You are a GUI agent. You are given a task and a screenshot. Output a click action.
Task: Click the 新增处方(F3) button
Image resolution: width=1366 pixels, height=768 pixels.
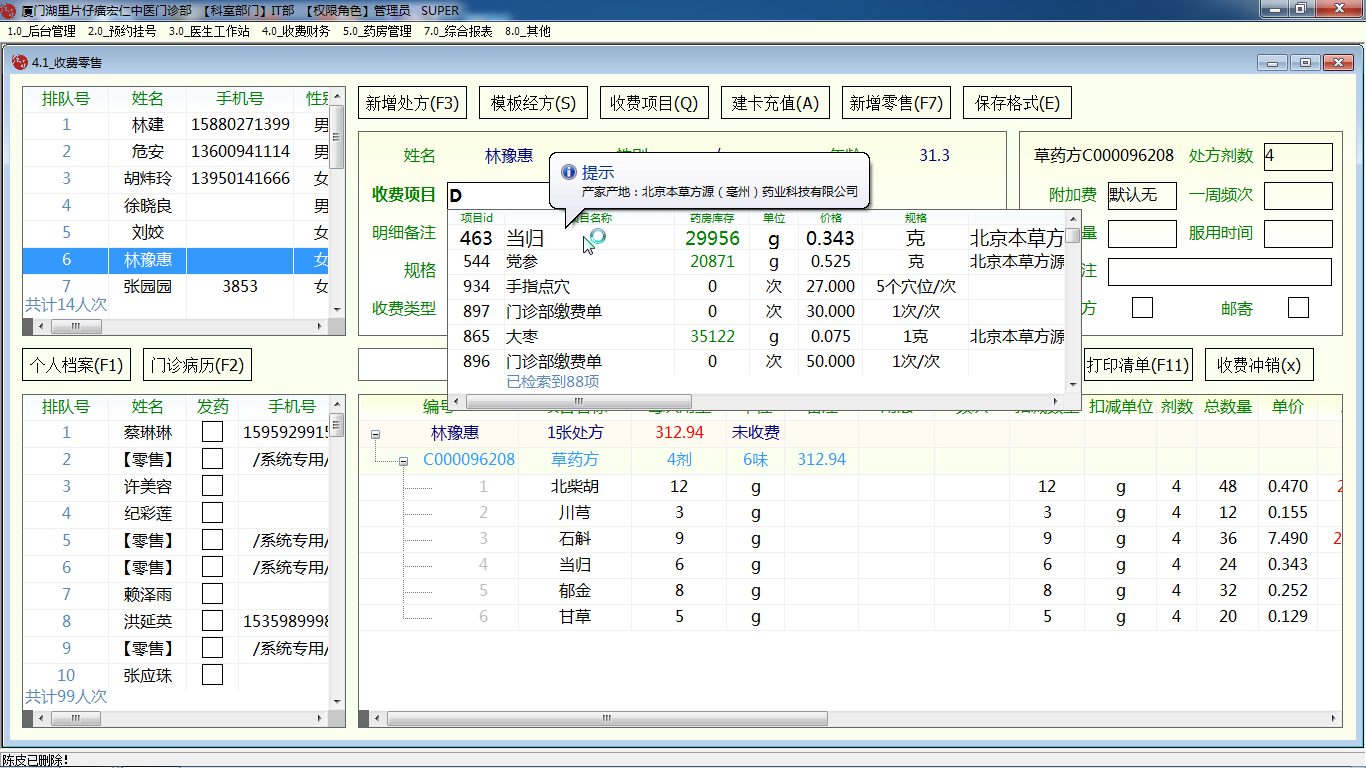(412, 103)
